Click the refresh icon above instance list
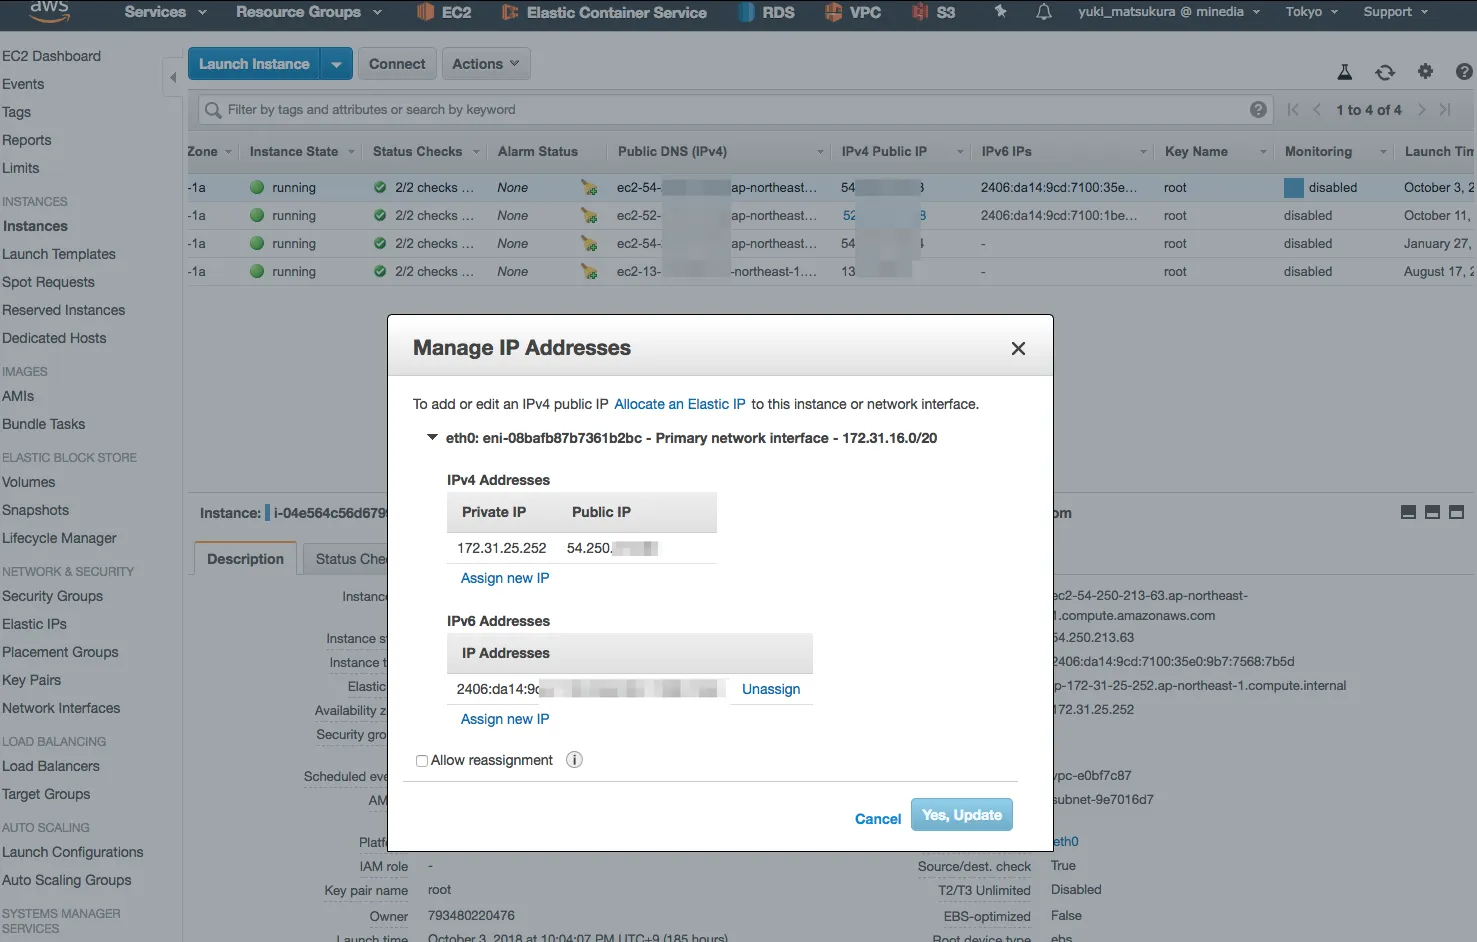 [x=1385, y=72]
